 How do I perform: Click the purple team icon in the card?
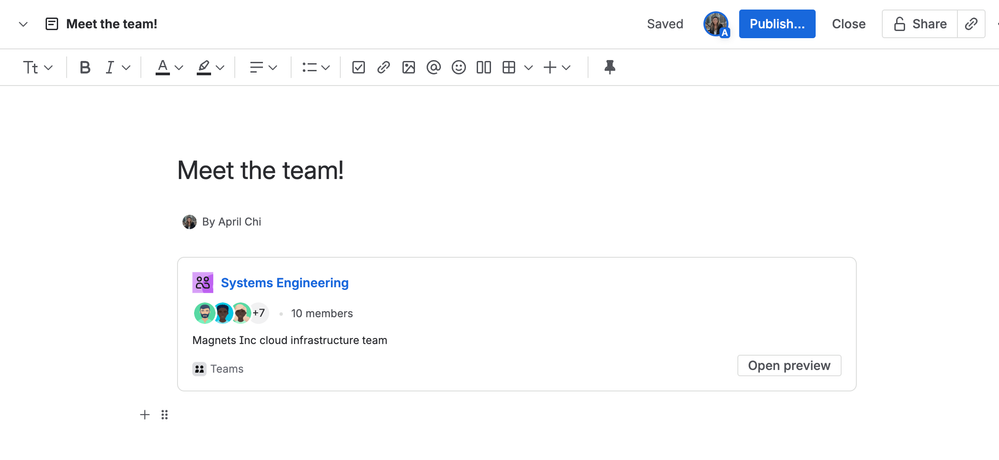(203, 283)
